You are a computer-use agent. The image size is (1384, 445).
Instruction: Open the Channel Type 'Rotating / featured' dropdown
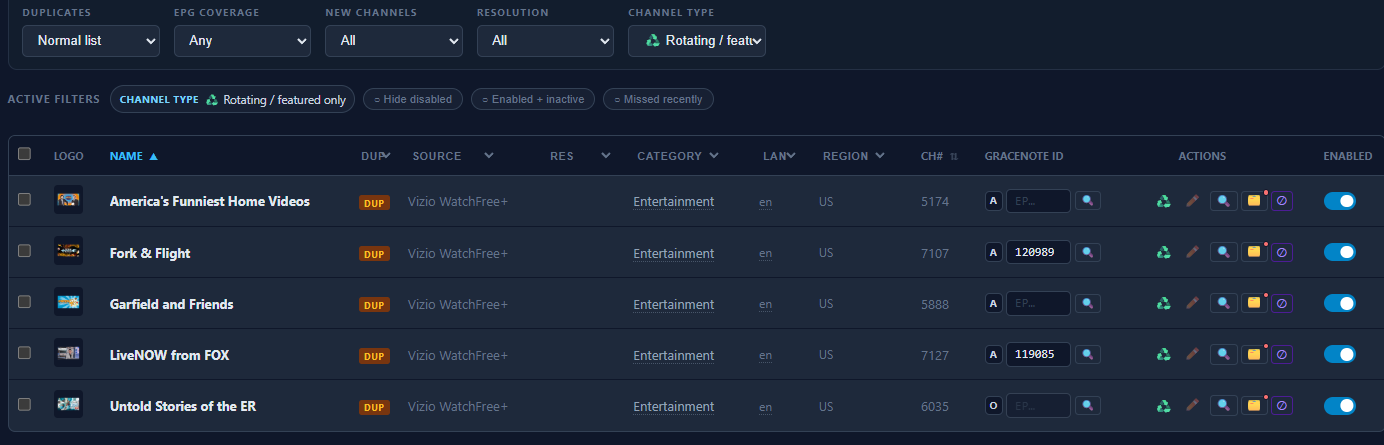[x=697, y=41]
